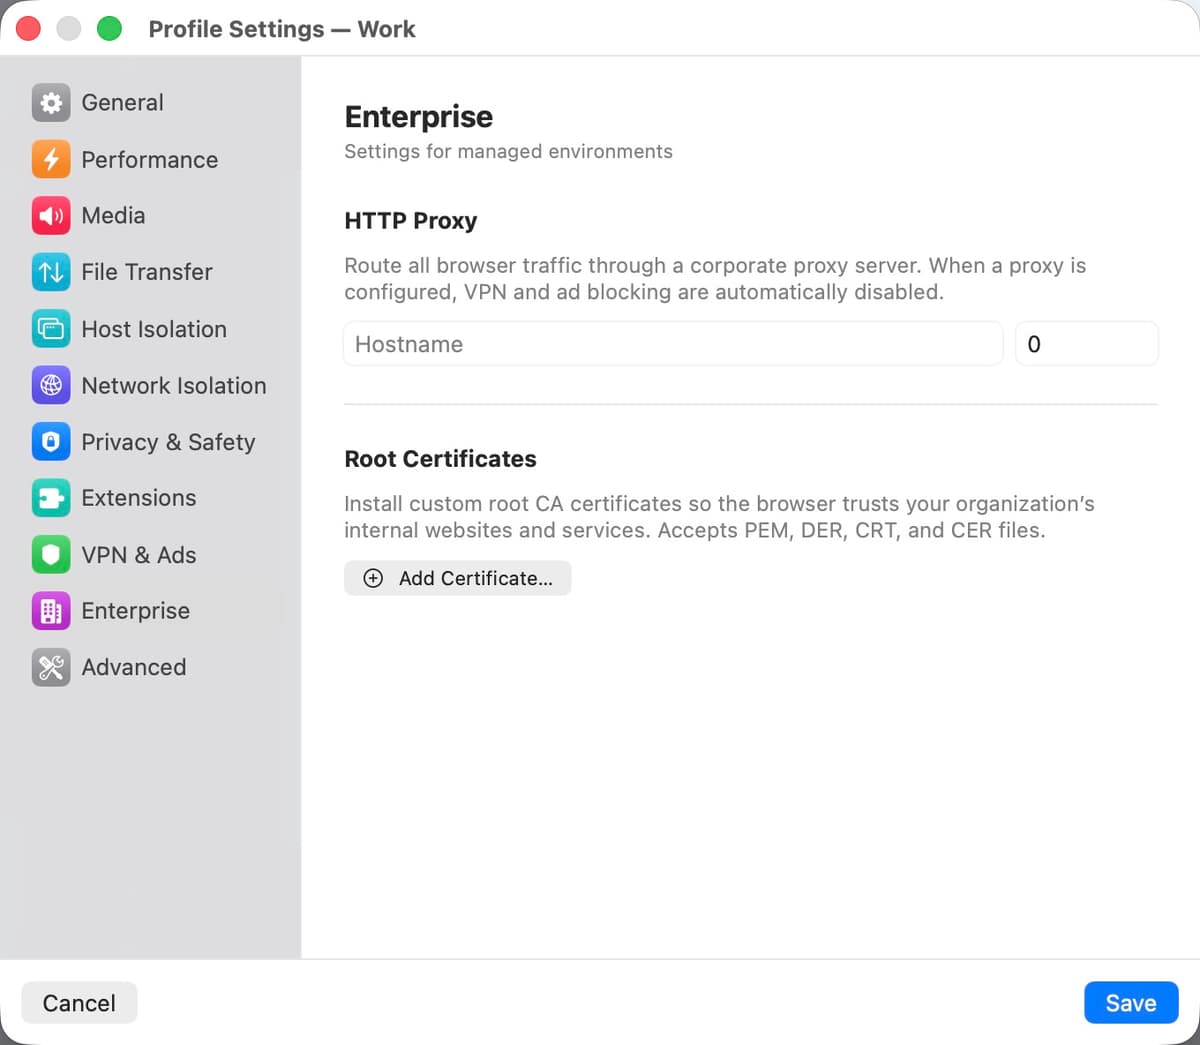This screenshot has width=1200, height=1045.
Task: Click "Settings for managed environments" subtitle
Action: pyautogui.click(x=508, y=151)
